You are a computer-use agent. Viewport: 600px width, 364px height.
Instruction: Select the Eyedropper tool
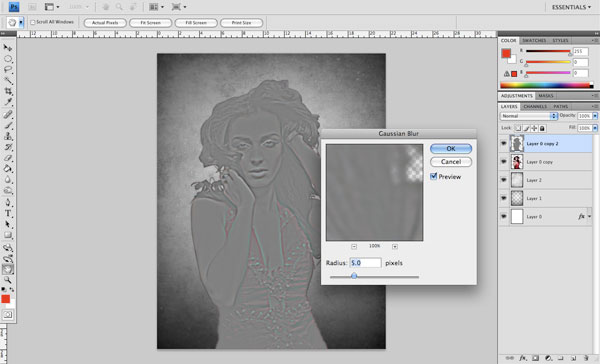pos(8,102)
